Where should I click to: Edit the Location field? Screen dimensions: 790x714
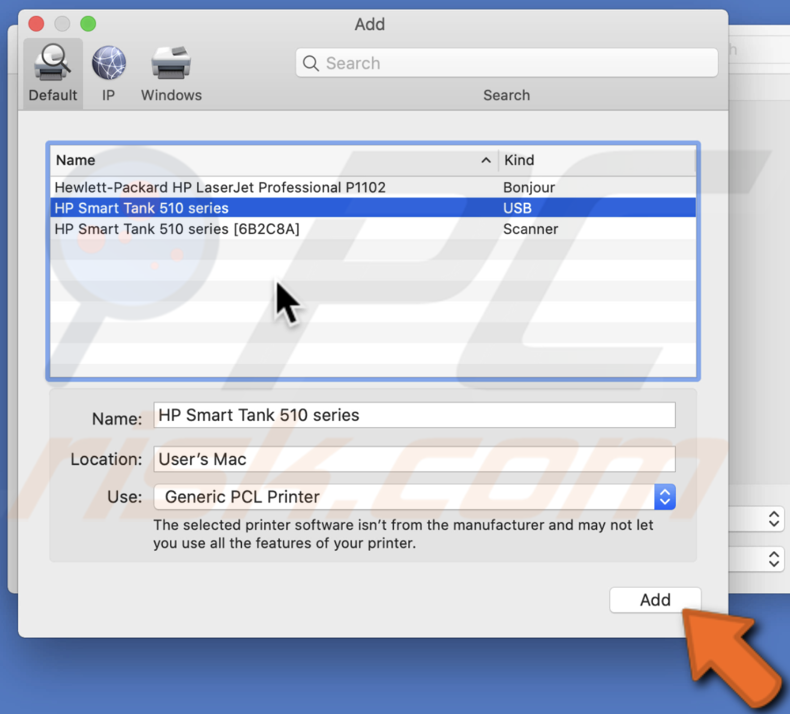click(414, 459)
